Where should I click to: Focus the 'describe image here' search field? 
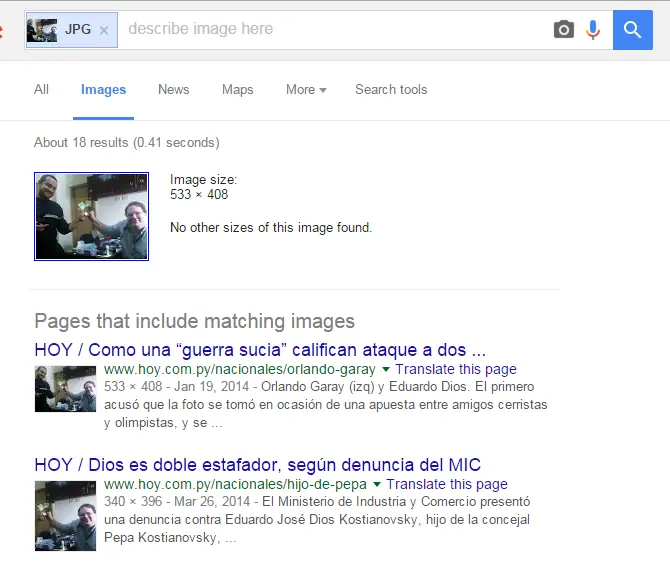(x=333, y=29)
